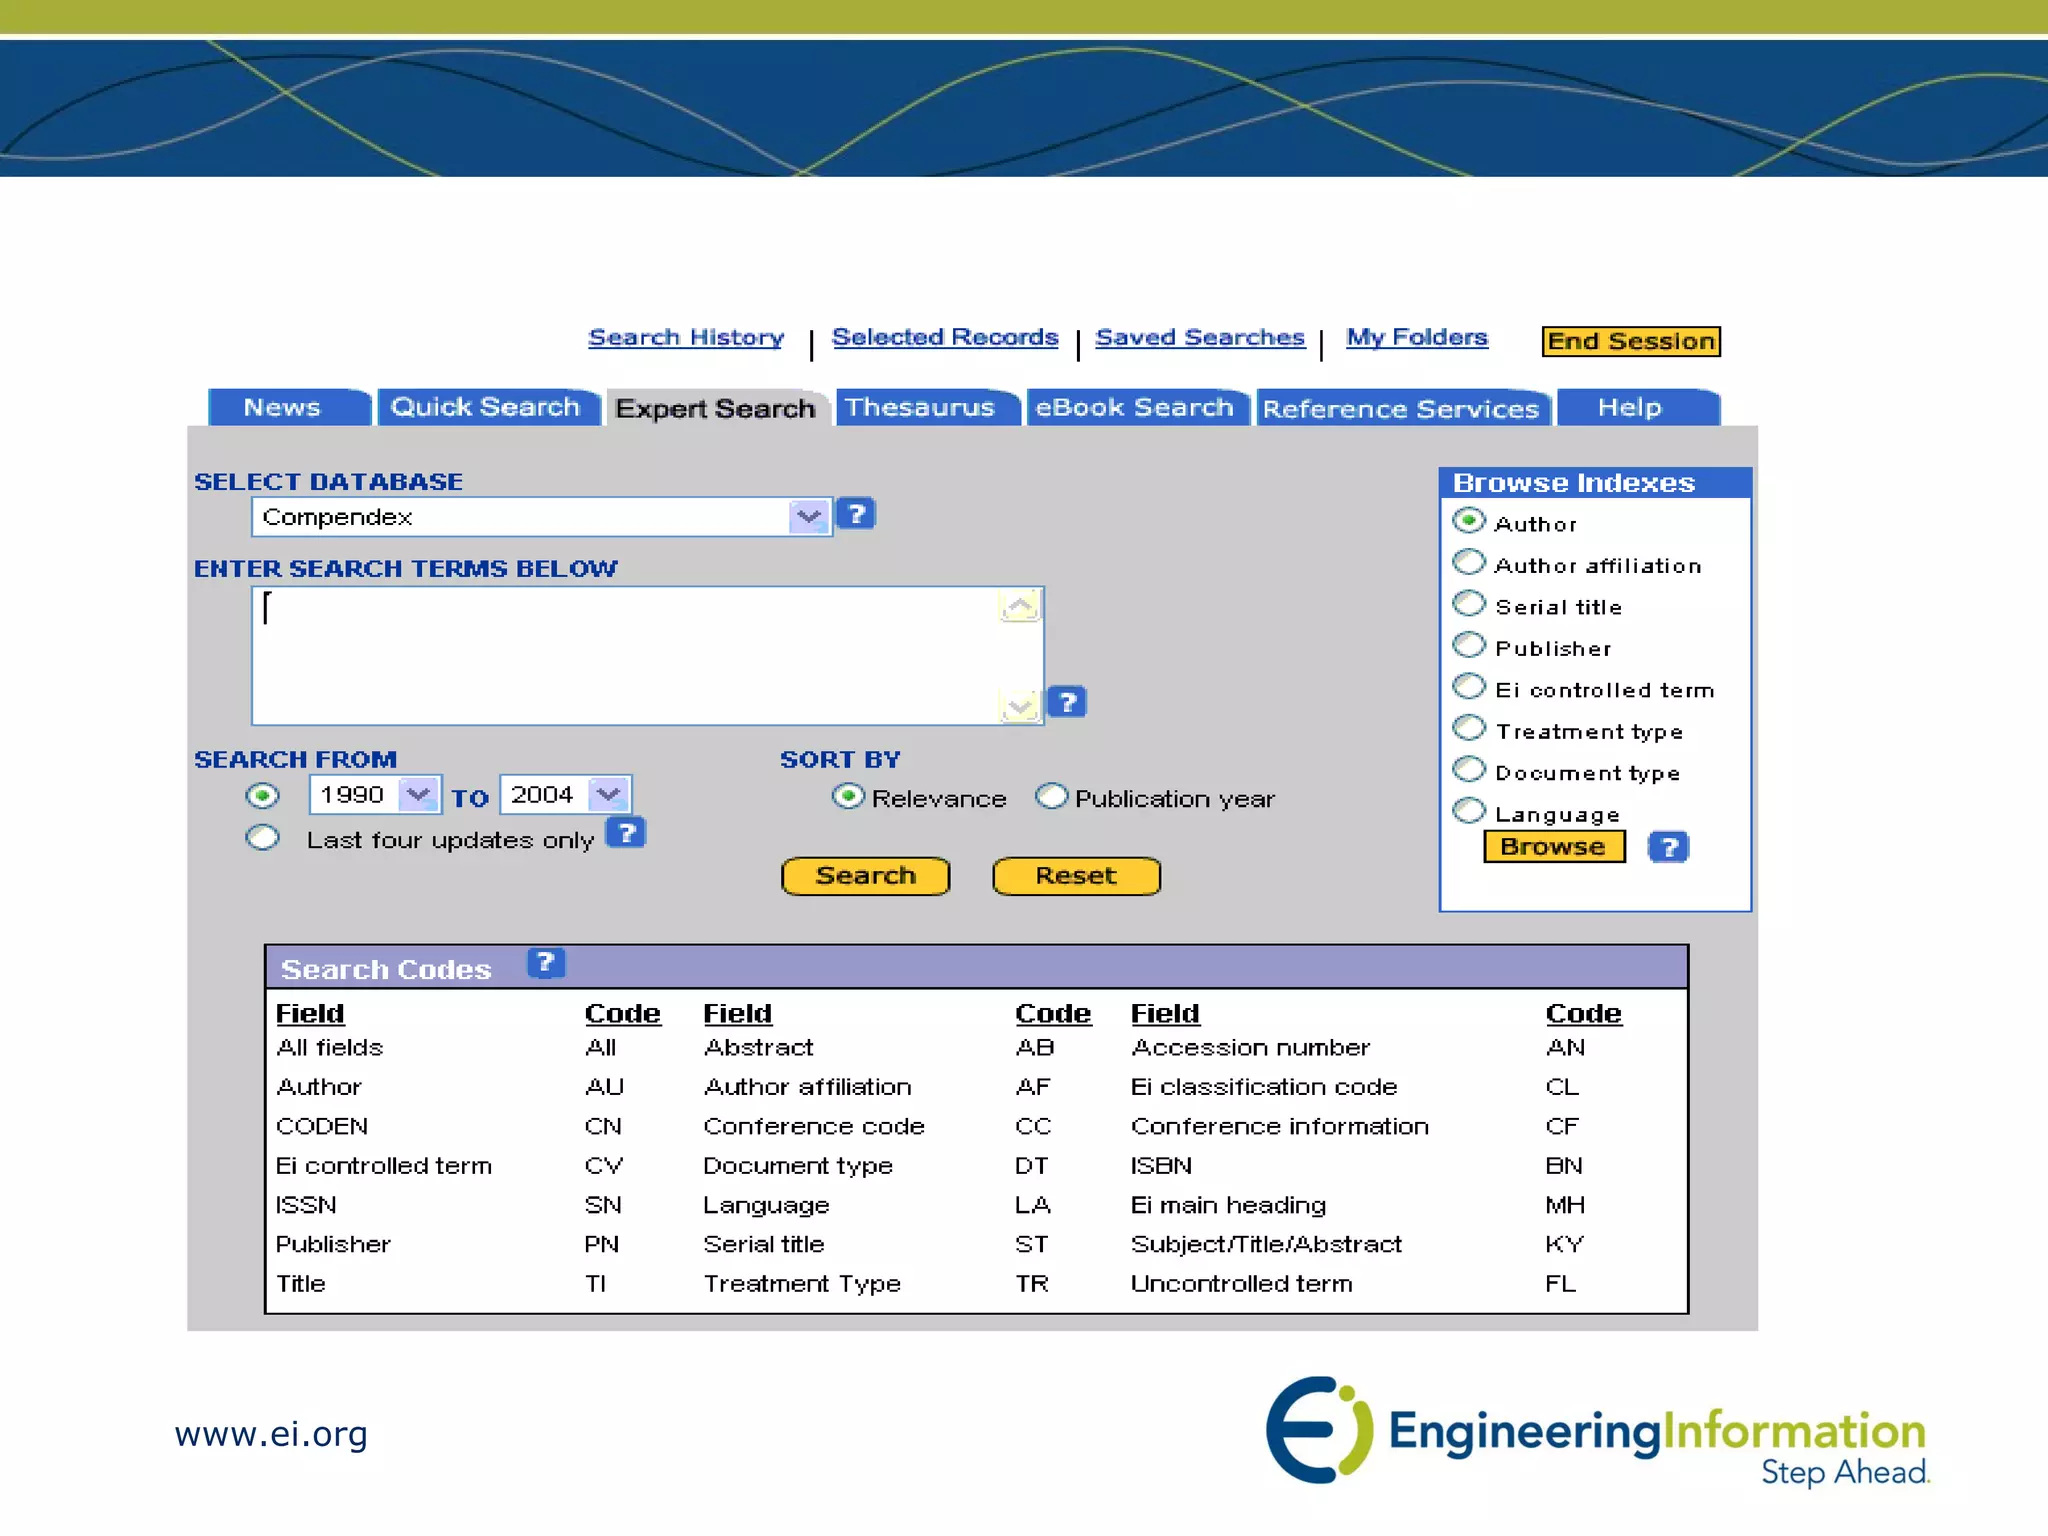The image size is (2048, 1536).
Task: Click inside search terms text area
Action: tap(625, 655)
